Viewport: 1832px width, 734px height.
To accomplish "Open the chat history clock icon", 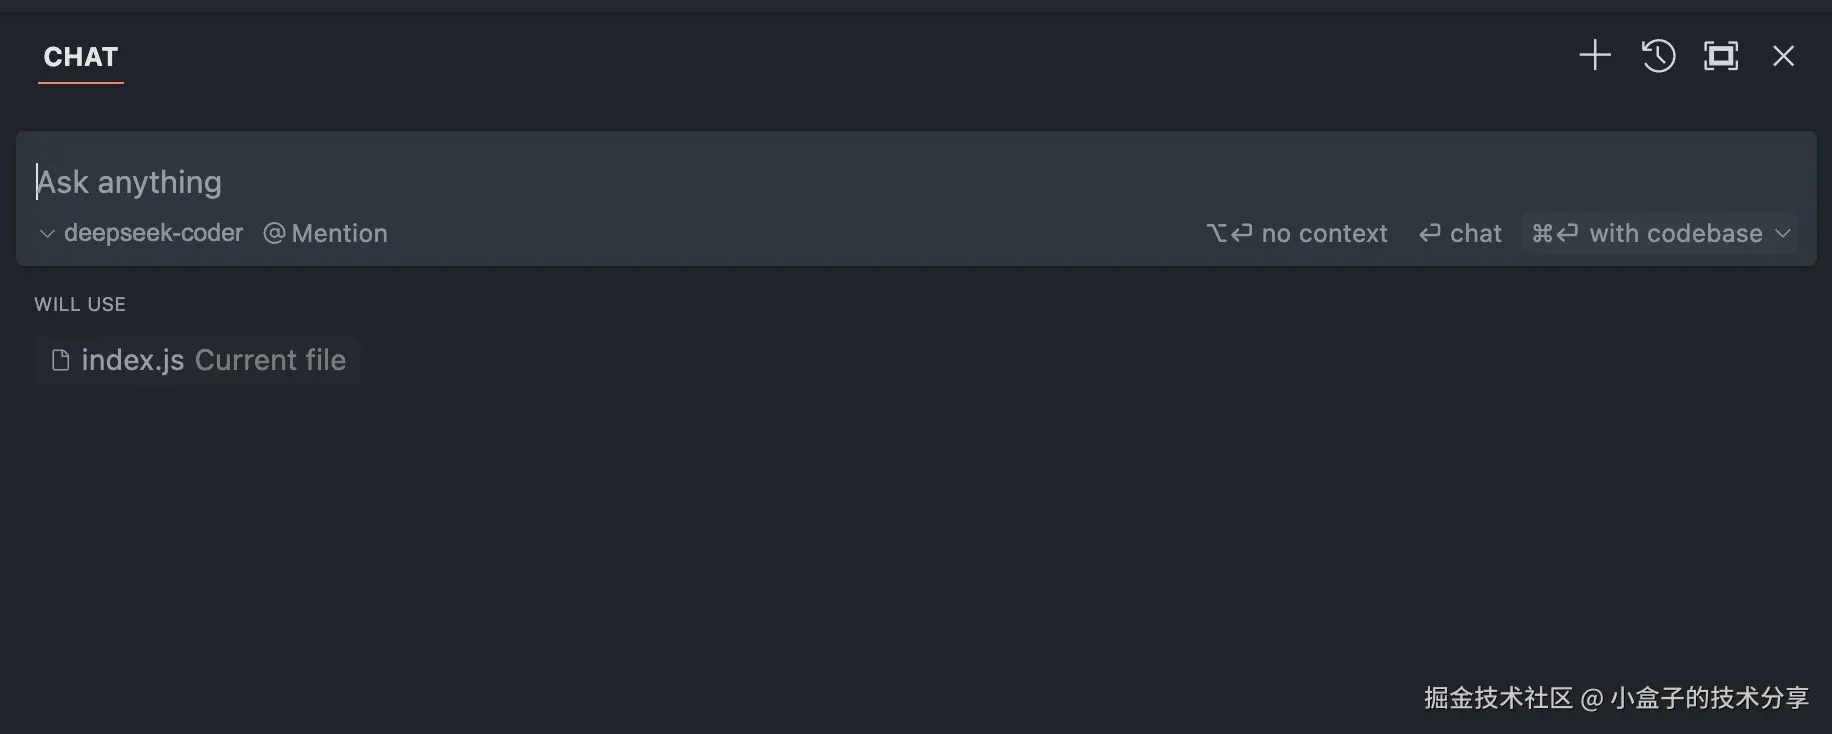I will (x=1658, y=56).
